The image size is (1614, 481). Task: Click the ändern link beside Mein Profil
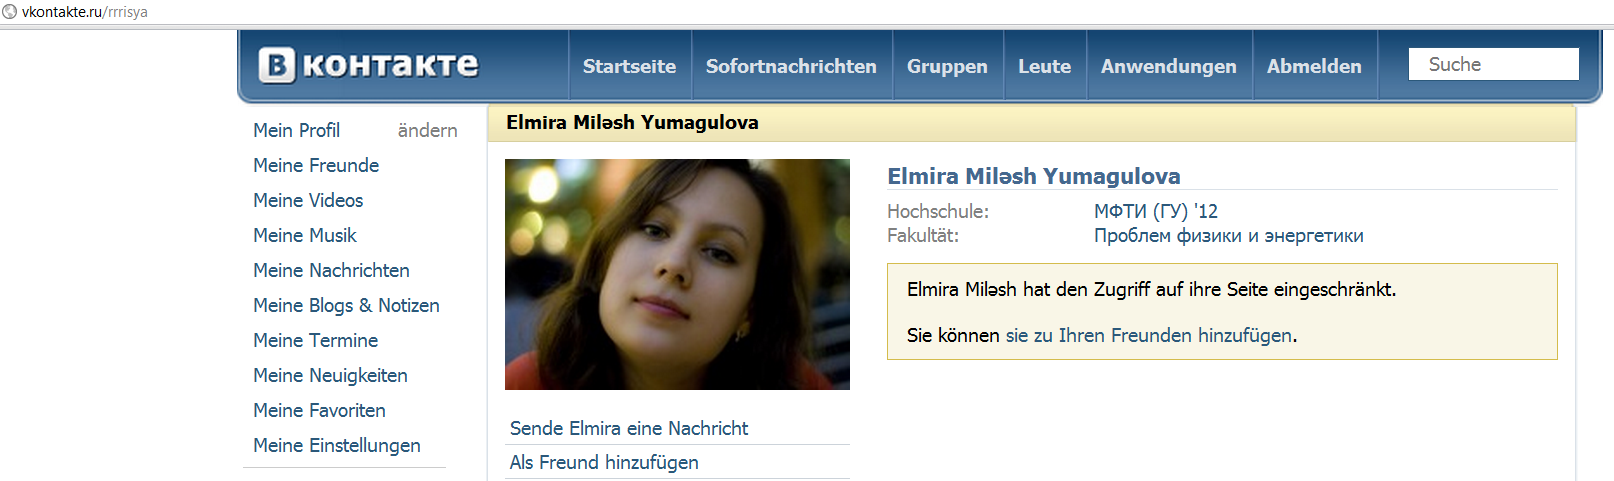(427, 130)
